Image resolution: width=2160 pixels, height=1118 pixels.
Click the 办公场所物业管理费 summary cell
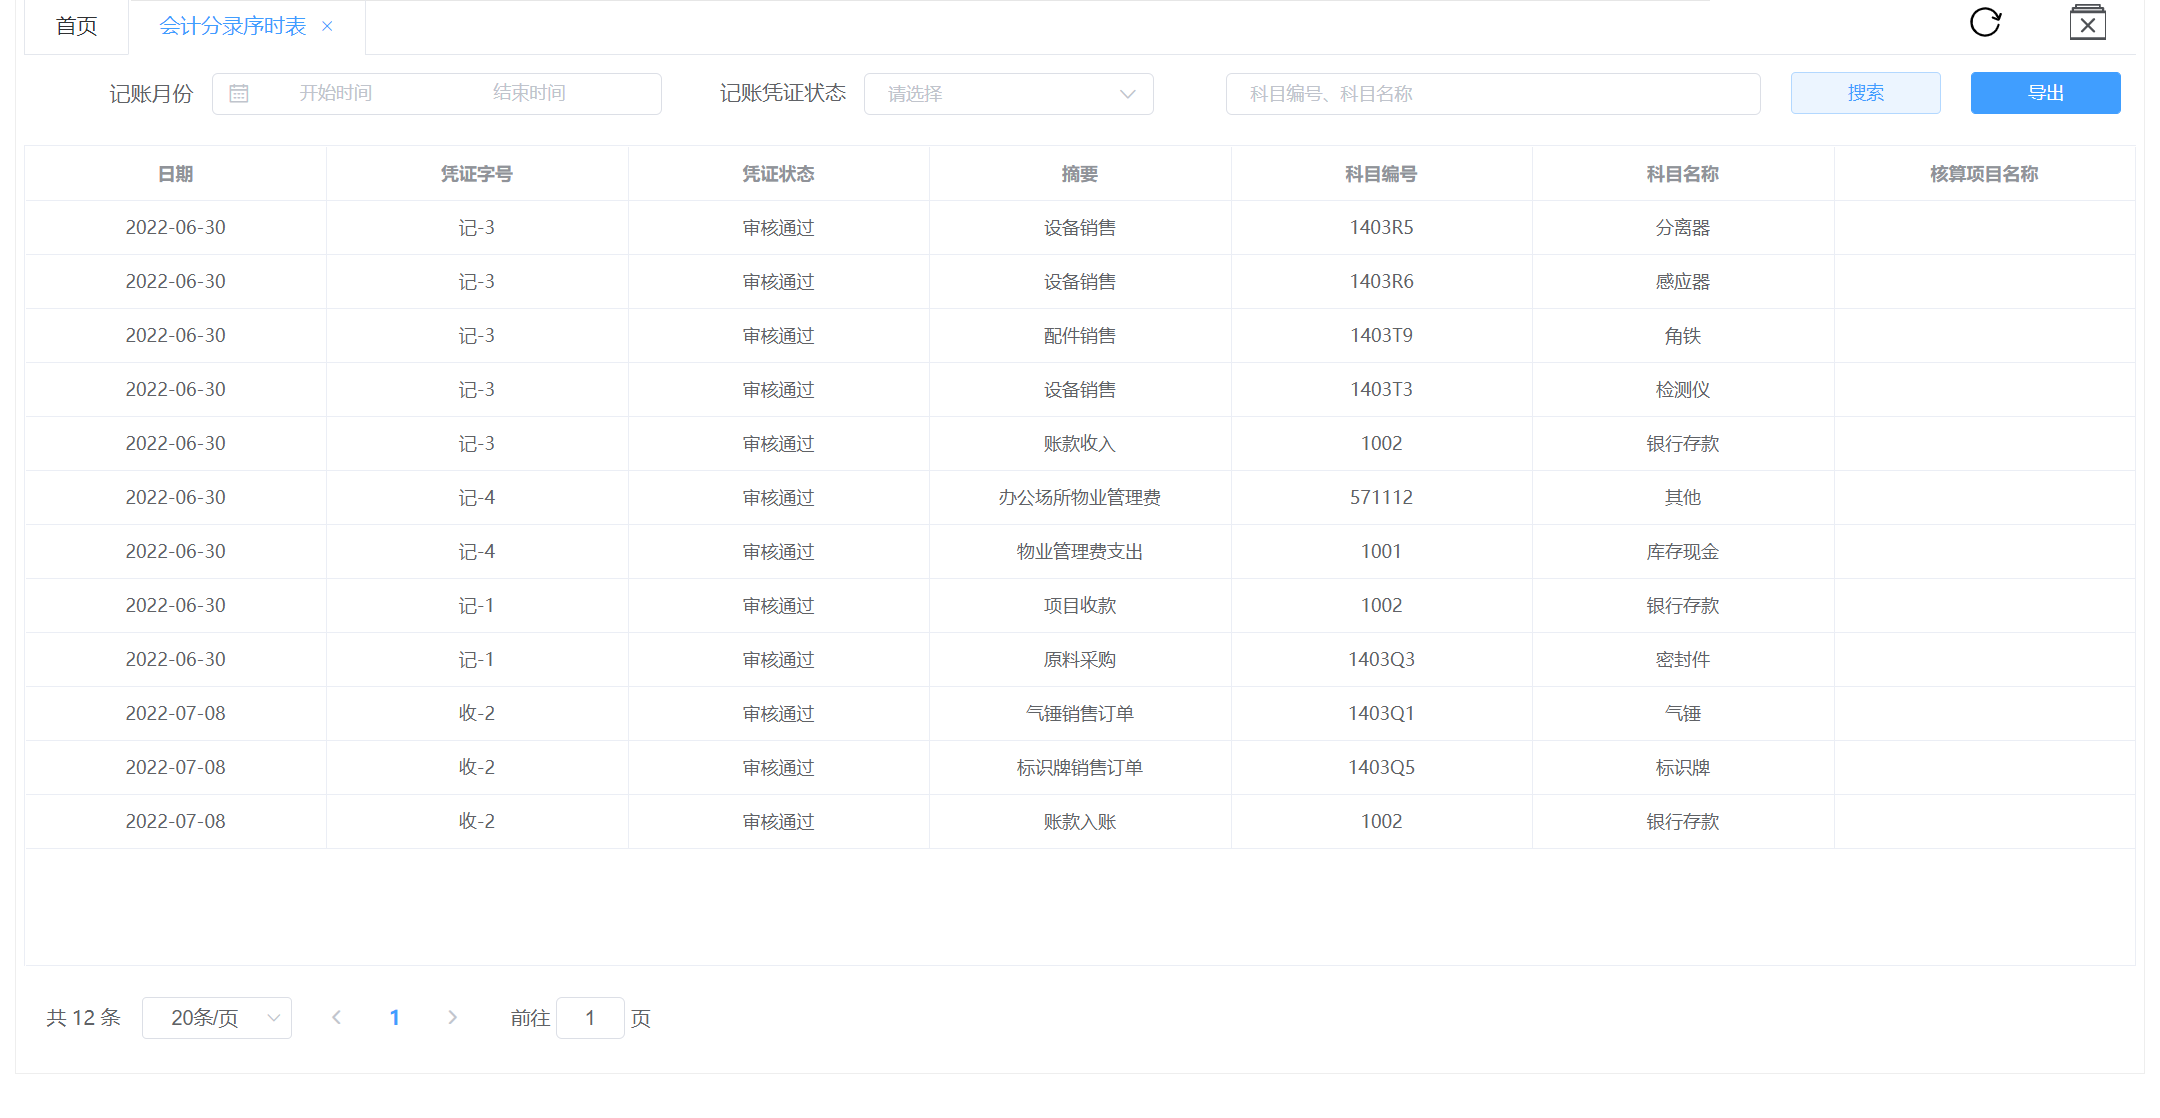click(x=1079, y=498)
